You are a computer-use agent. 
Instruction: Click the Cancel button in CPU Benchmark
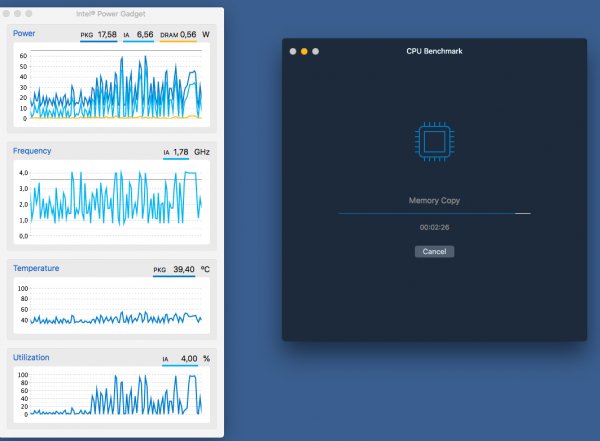pyautogui.click(x=434, y=252)
